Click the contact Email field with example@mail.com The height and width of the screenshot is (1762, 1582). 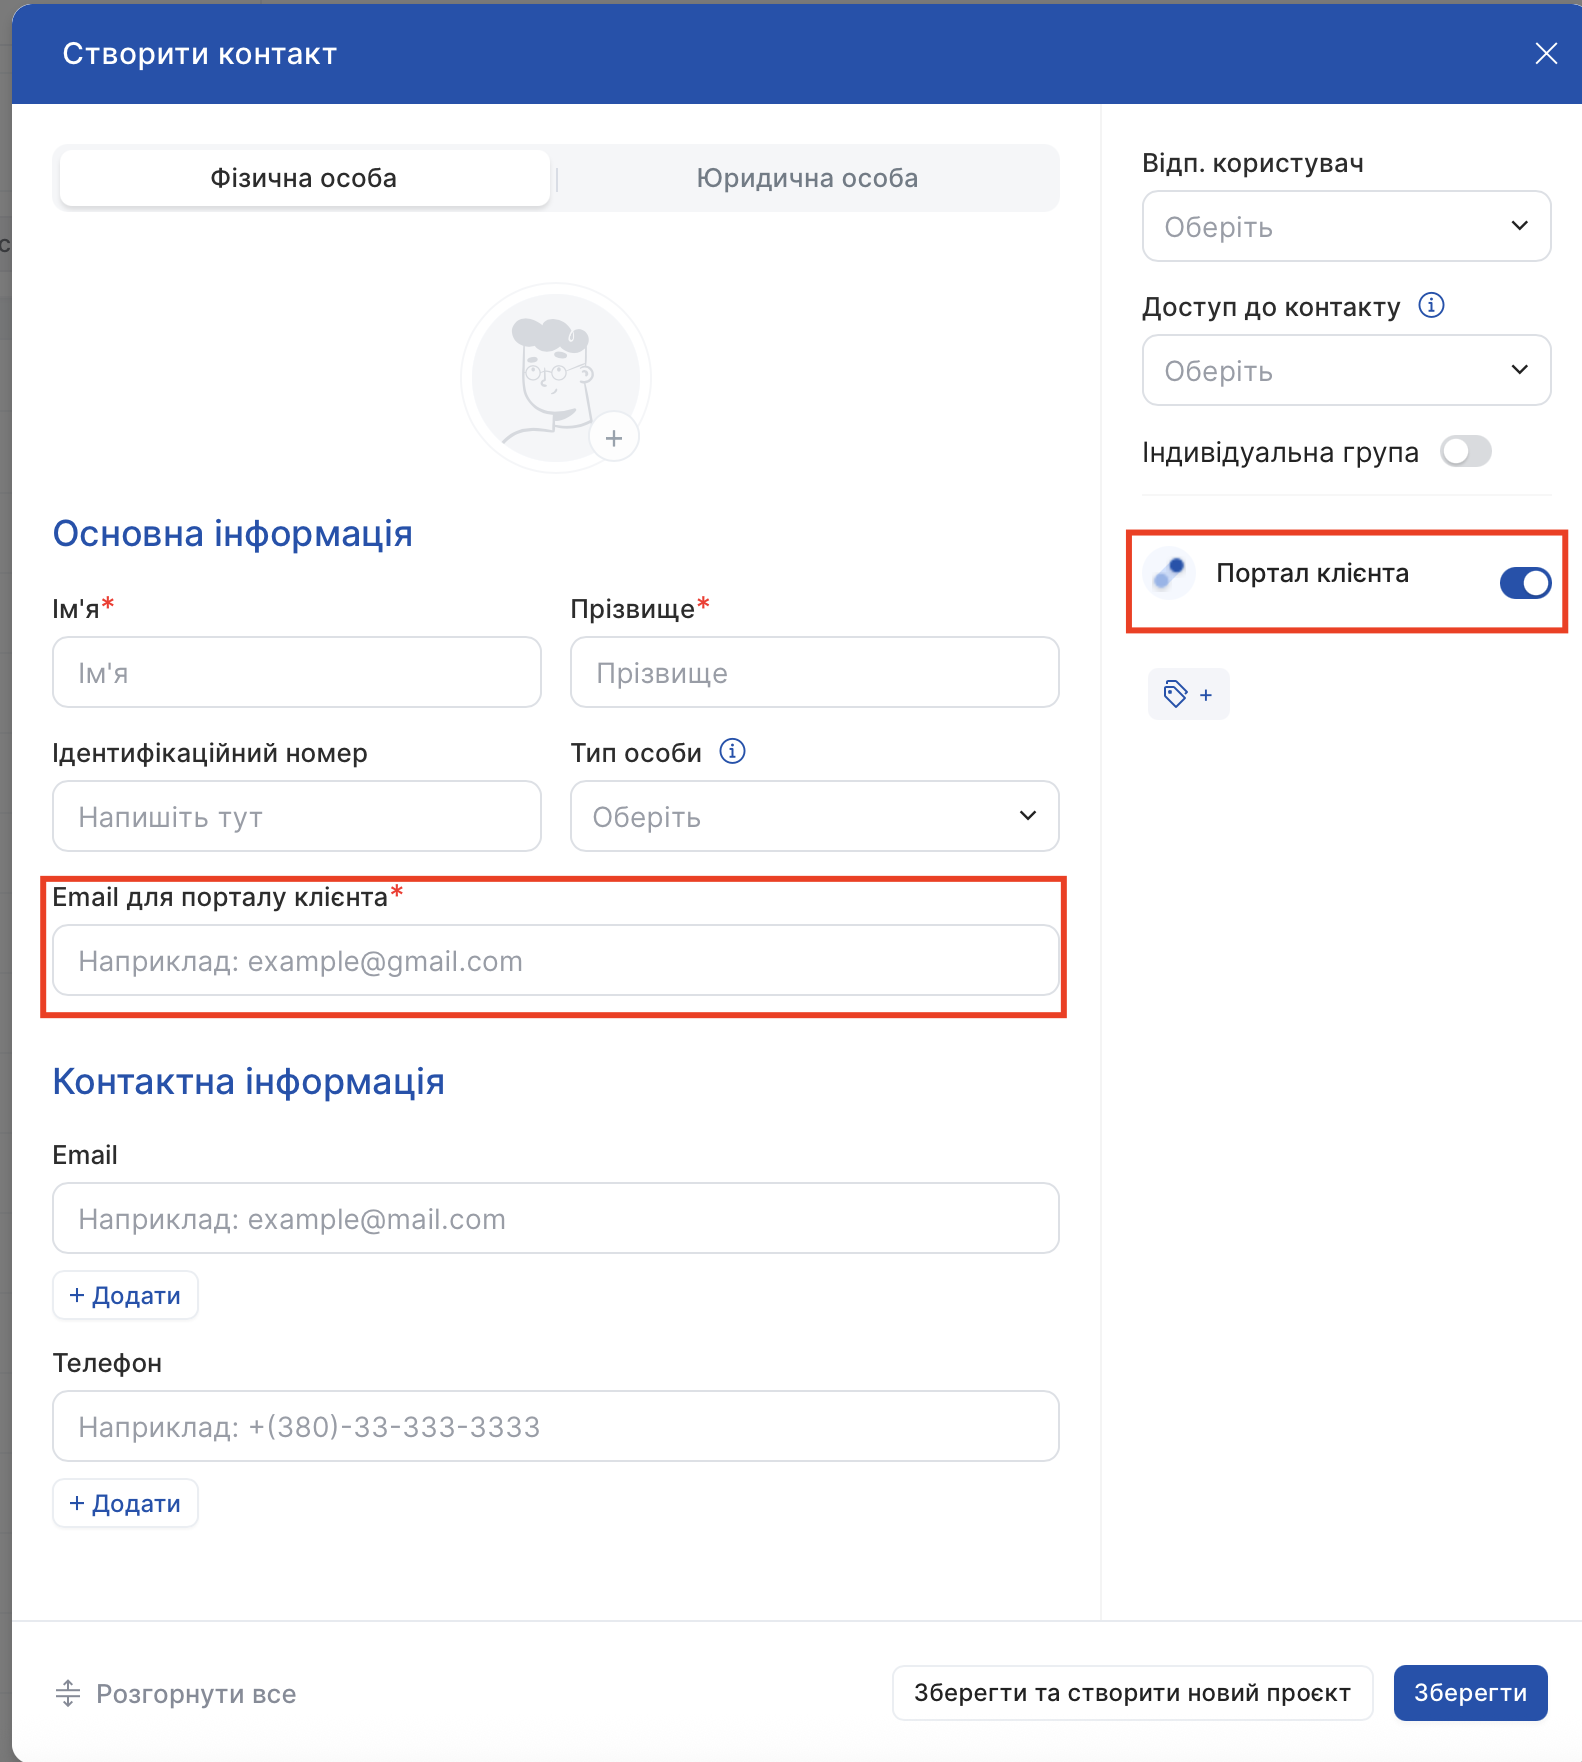(555, 1218)
